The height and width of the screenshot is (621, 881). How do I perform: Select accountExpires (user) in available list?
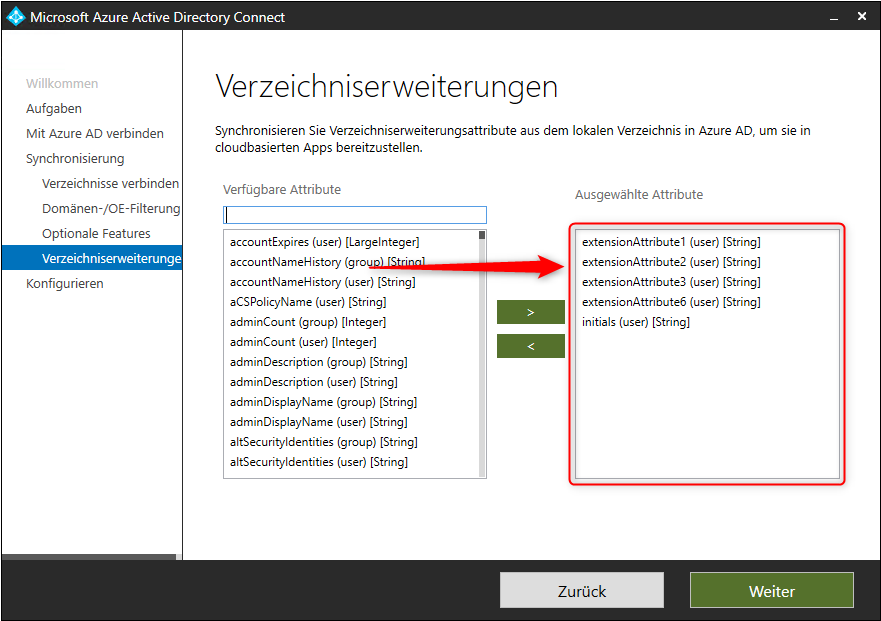click(x=324, y=242)
